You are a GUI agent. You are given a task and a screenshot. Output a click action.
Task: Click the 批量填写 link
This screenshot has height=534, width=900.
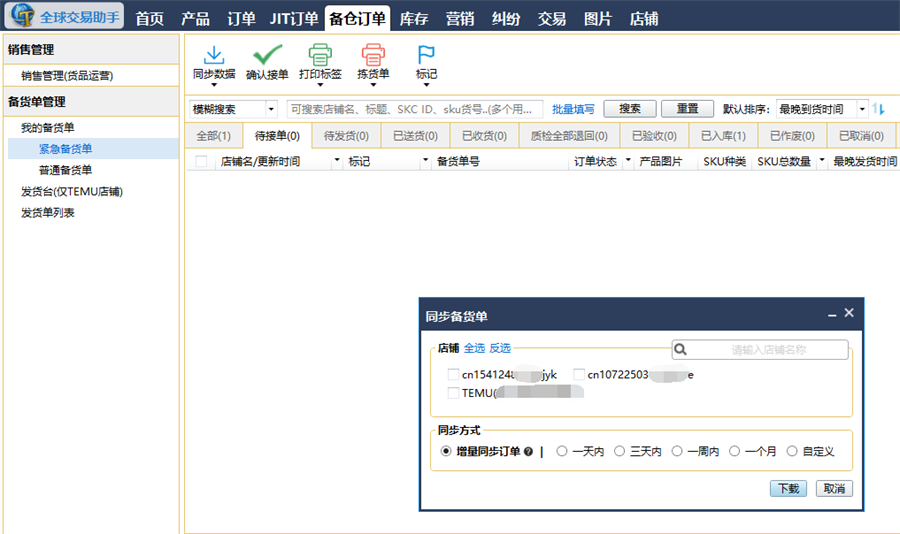point(573,109)
